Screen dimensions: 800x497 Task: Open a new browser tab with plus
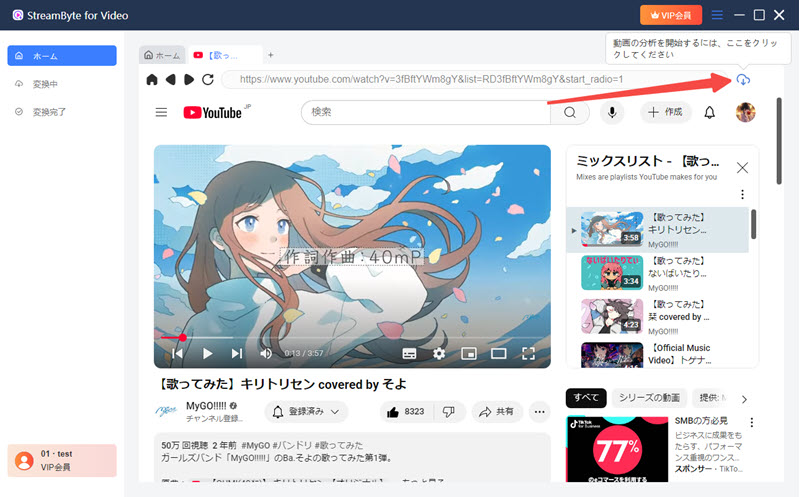pyautogui.click(x=271, y=55)
